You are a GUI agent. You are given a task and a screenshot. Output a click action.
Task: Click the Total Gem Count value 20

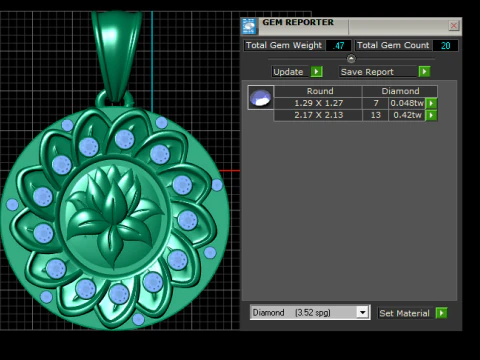pos(445,46)
